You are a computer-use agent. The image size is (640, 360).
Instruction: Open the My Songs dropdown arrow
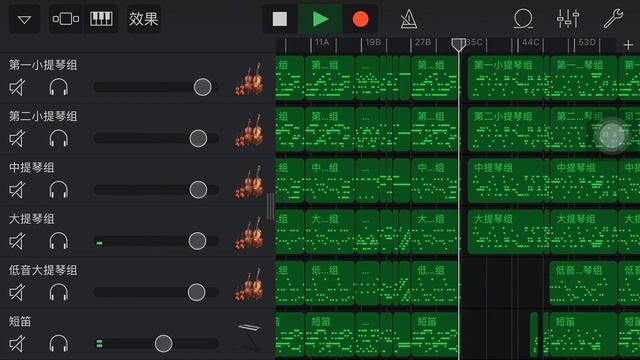(x=24, y=19)
